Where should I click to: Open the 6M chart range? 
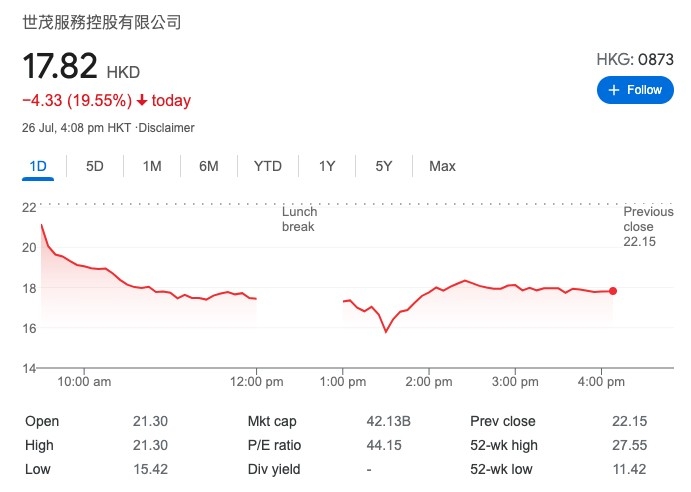click(x=208, y=166)
